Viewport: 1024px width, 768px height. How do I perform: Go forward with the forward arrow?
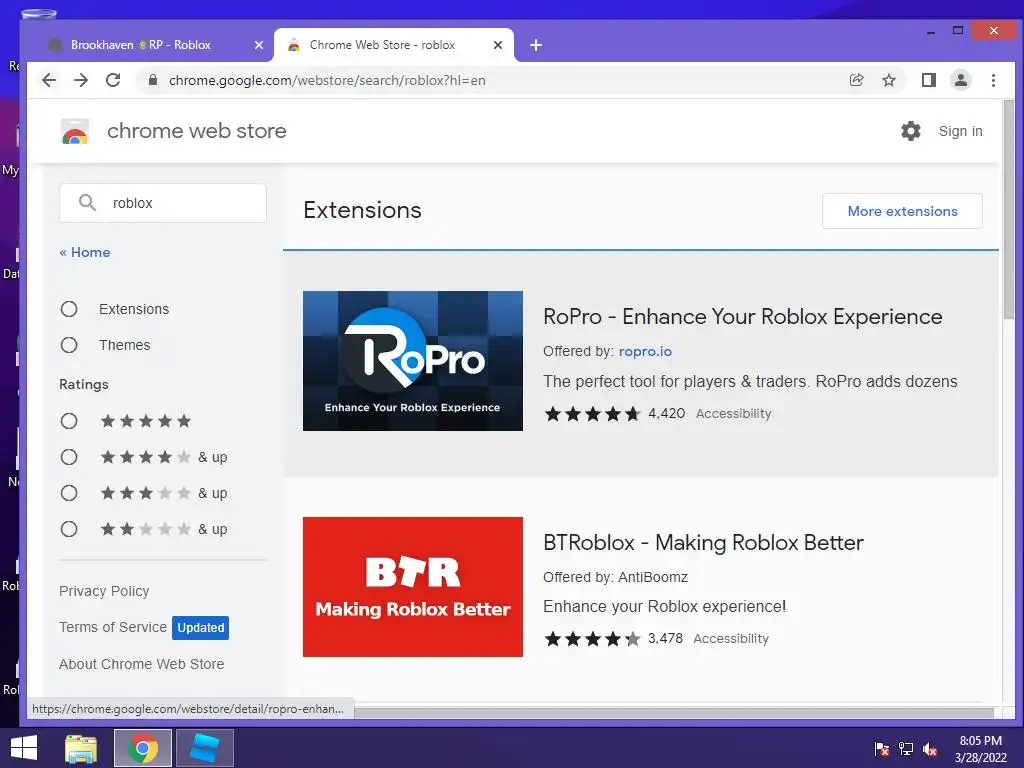point(81,80)
